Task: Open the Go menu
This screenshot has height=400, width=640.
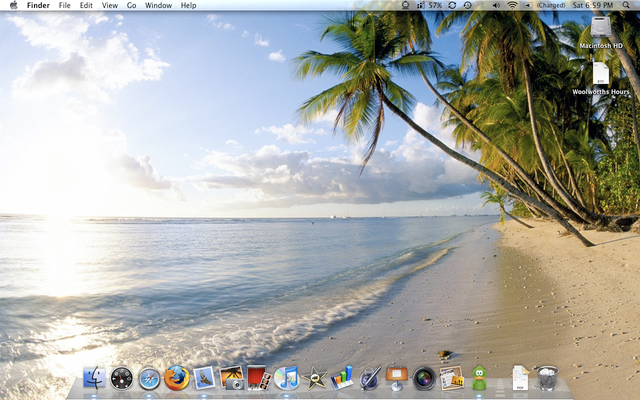Action: click(x=131, y=6)
